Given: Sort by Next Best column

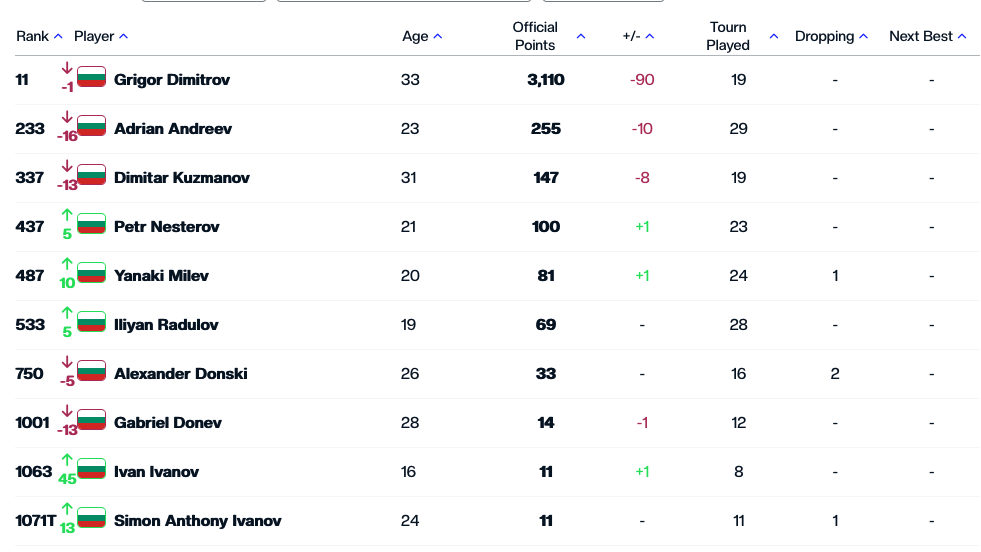Looking at the screenshot, I should point(962,37).
